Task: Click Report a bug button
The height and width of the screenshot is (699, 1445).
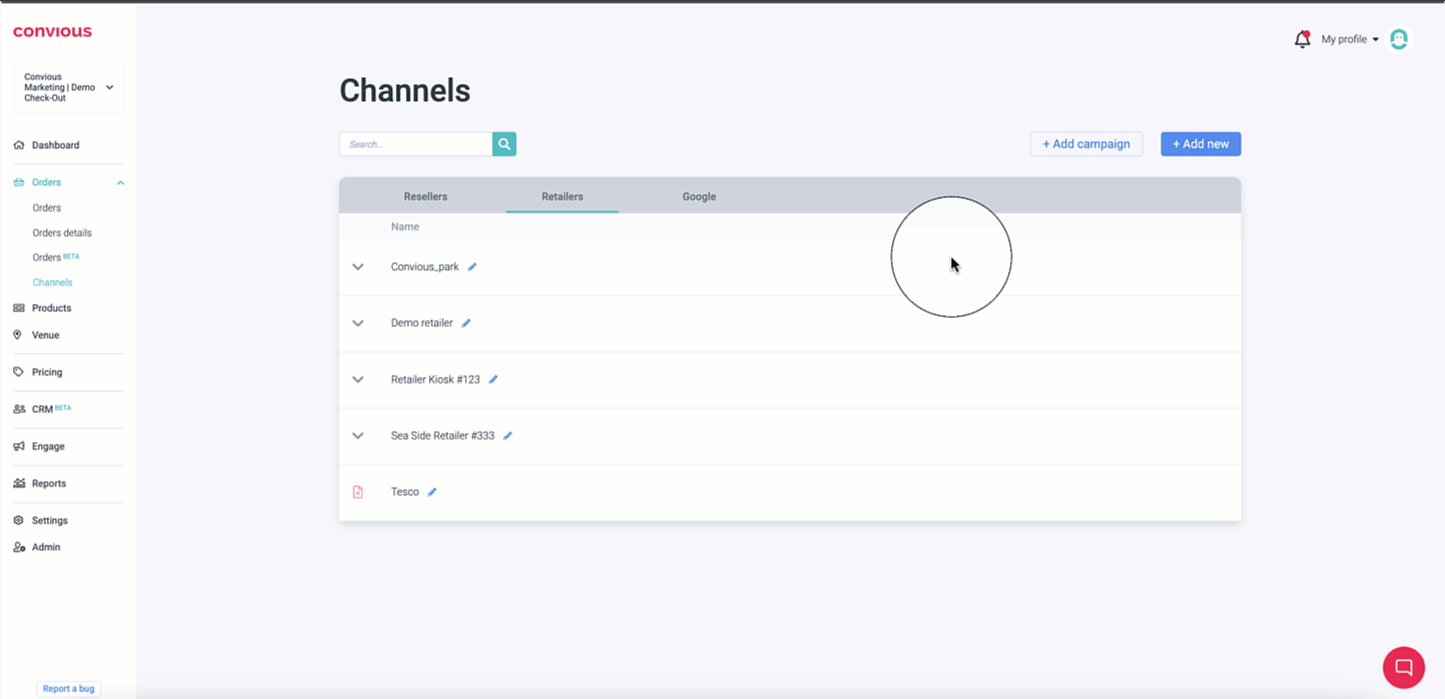Action: [x=69, y=689]
